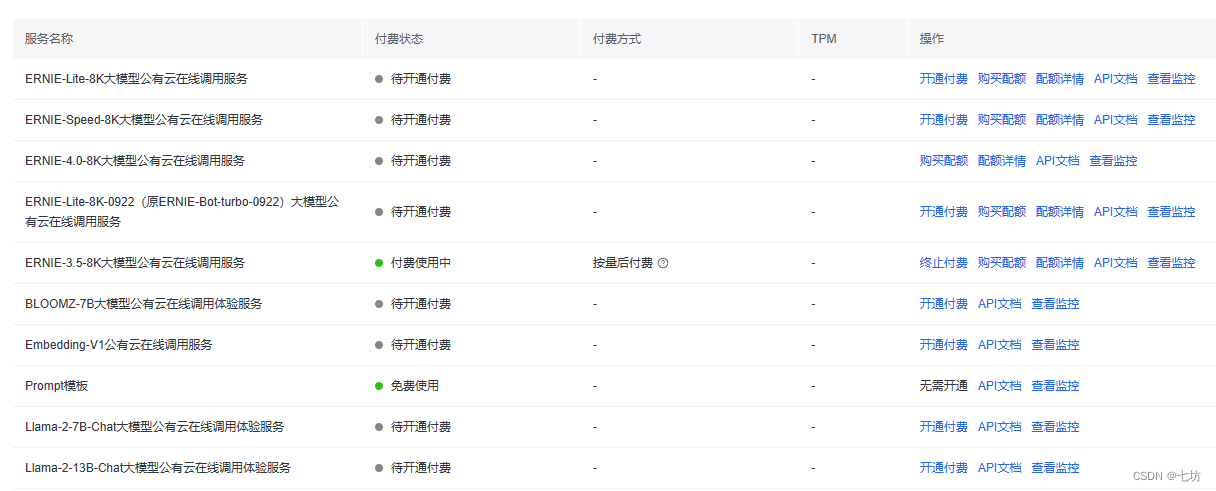Open API文档 for Llama-2-13B-Chat service
1216x491 pixels.
pyautogui.click(x=1000, y=468)
